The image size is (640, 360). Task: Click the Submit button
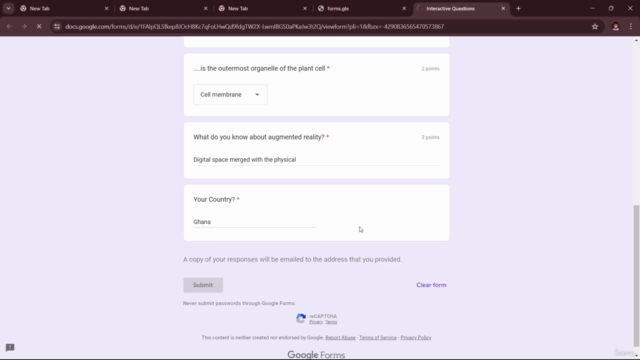[203, 285]
